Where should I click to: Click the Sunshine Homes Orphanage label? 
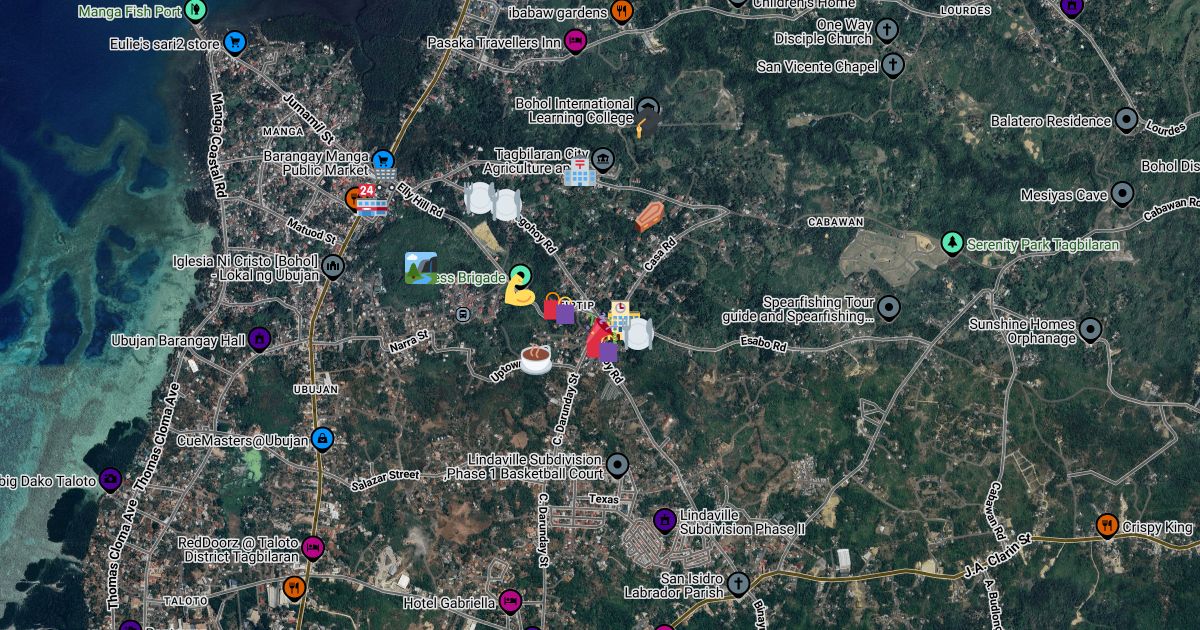click(1022, 331)
